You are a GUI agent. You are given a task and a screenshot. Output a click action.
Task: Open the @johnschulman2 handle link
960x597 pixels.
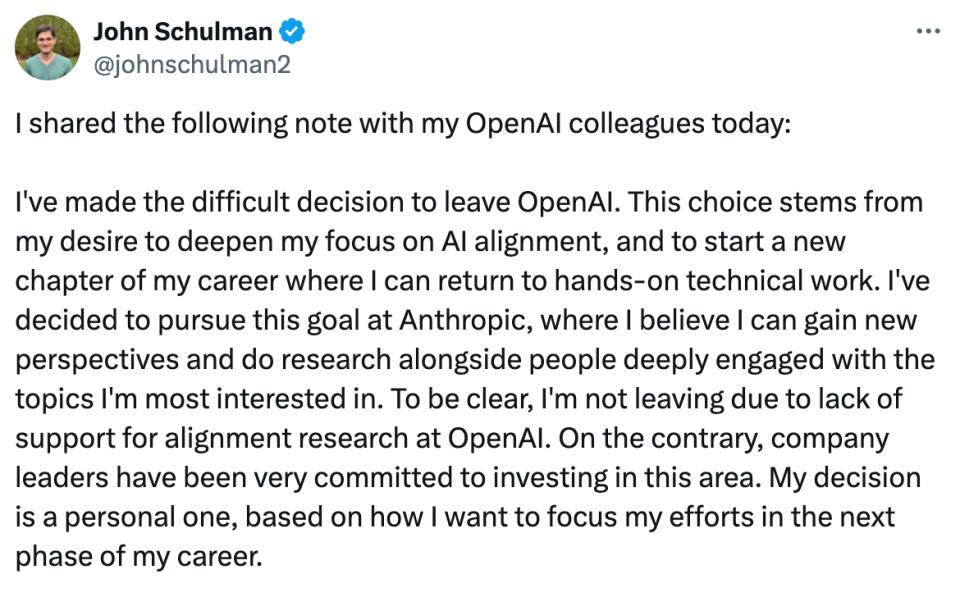[x=192, y=63]
